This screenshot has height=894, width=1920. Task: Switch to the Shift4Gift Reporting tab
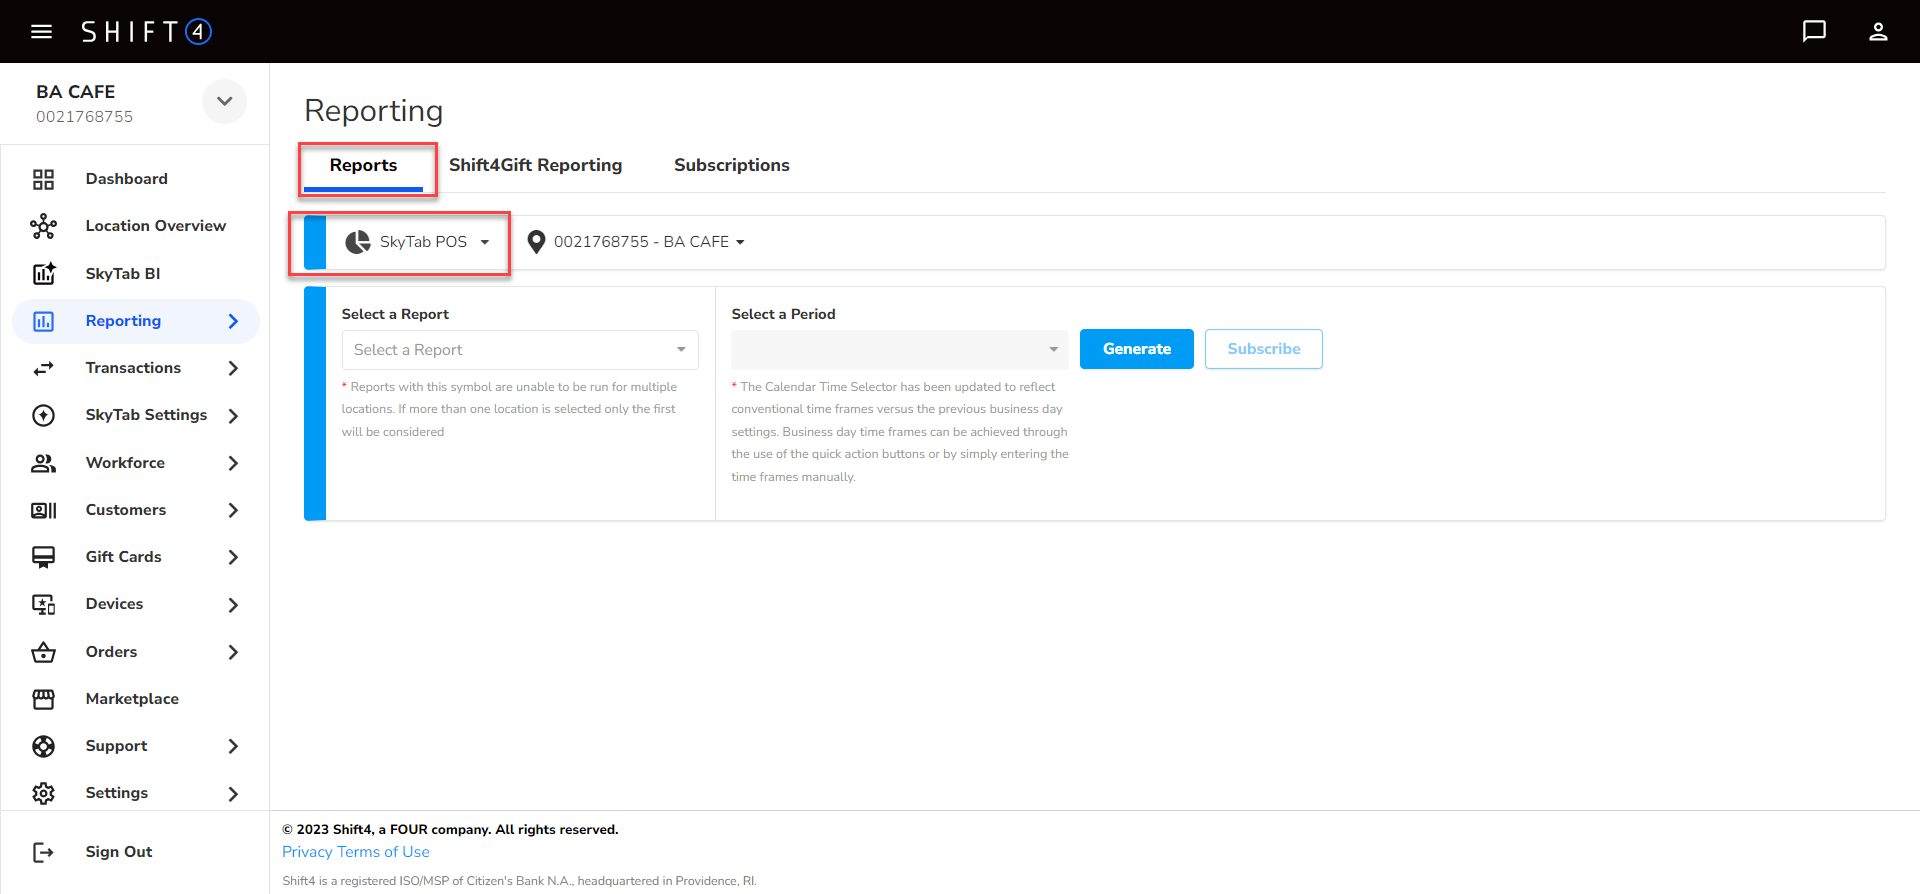tap(535, 165)
